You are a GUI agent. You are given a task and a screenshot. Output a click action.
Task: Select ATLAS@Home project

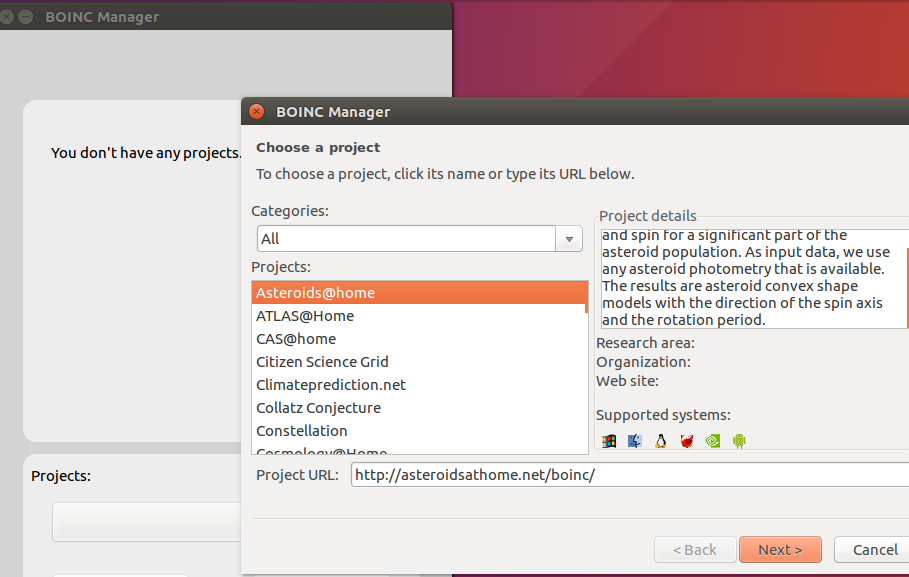419,316
